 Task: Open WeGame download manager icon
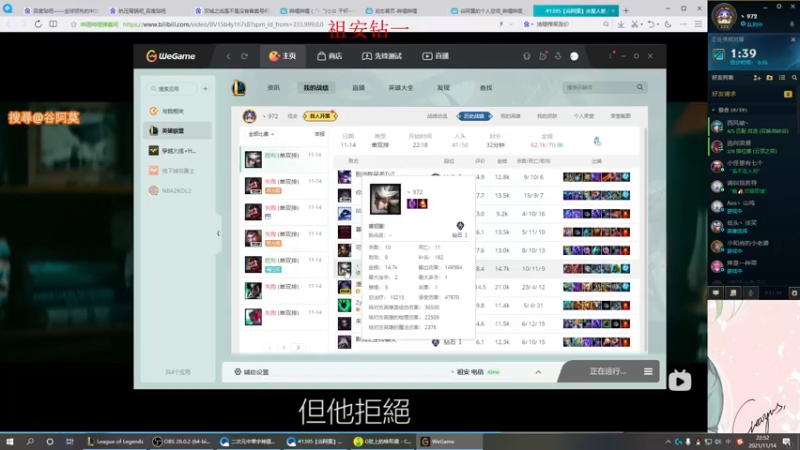coord(558,56)
